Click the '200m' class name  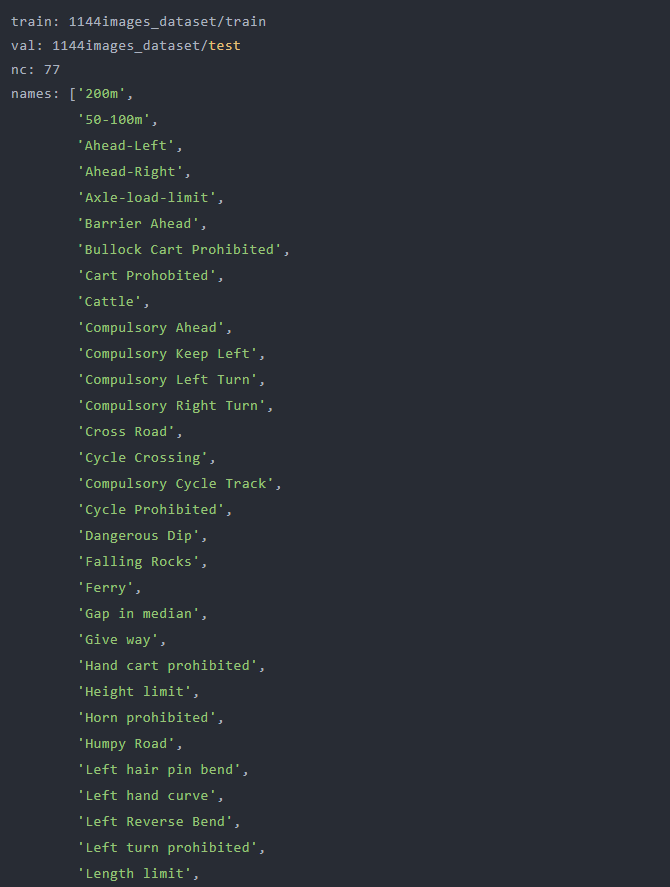101,93
